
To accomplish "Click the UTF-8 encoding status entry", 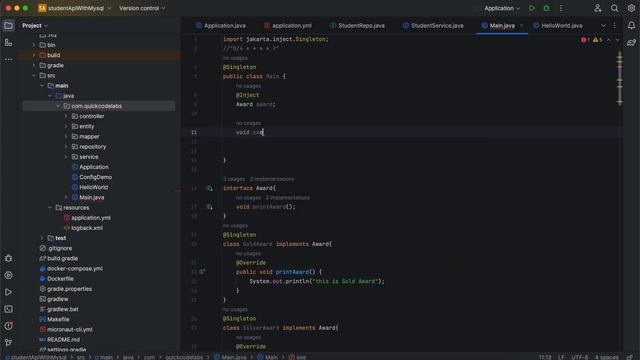I will [579, 357].
